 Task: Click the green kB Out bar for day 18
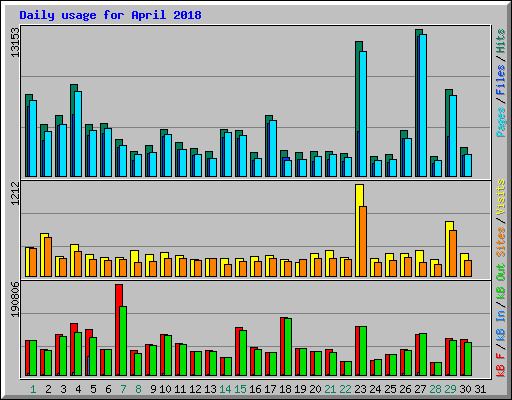tap(288, 347)
